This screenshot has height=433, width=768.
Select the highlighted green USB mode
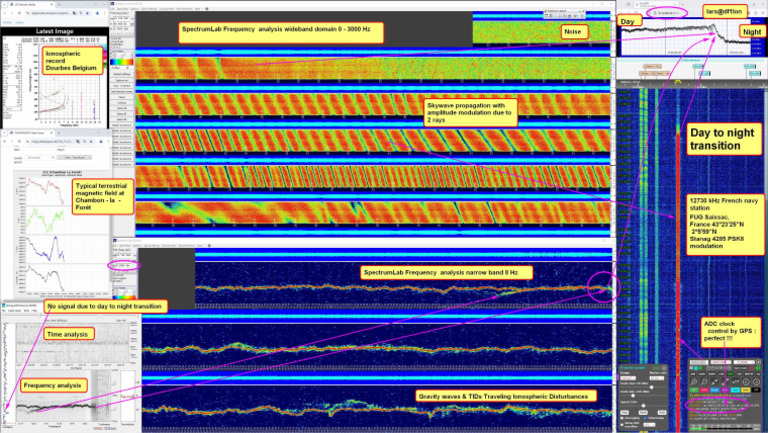click(730, 374)
